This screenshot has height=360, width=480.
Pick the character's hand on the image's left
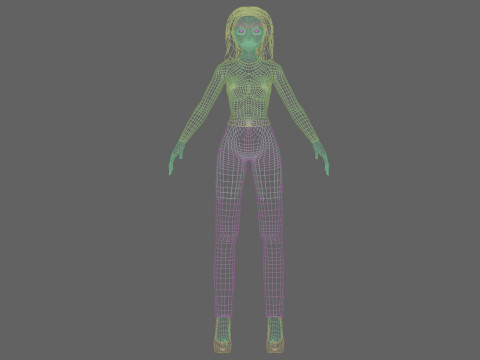176,157
